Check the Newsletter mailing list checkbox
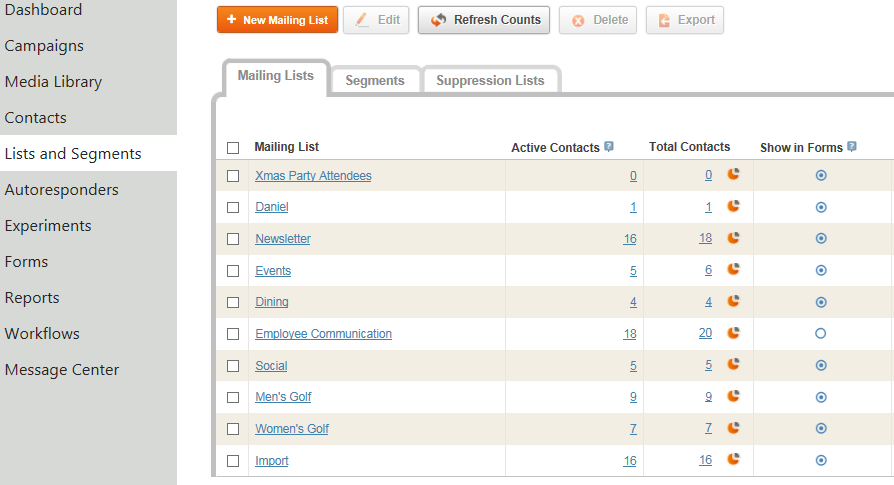Screen dimensions: 894x485 (x=233, y=239)
